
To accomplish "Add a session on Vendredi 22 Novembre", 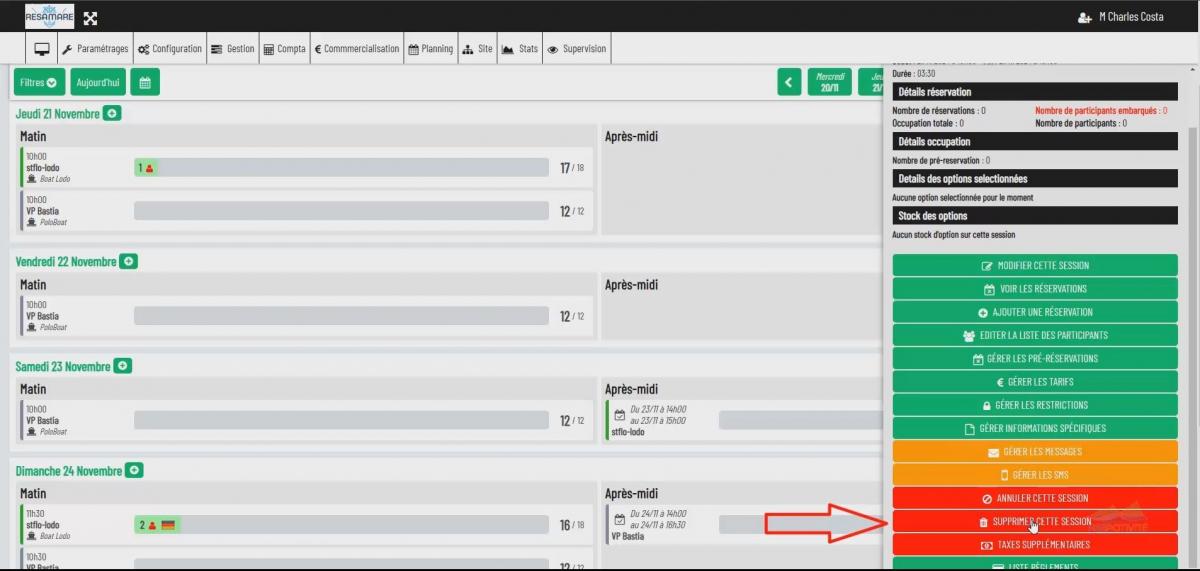I will pos(128,261).
